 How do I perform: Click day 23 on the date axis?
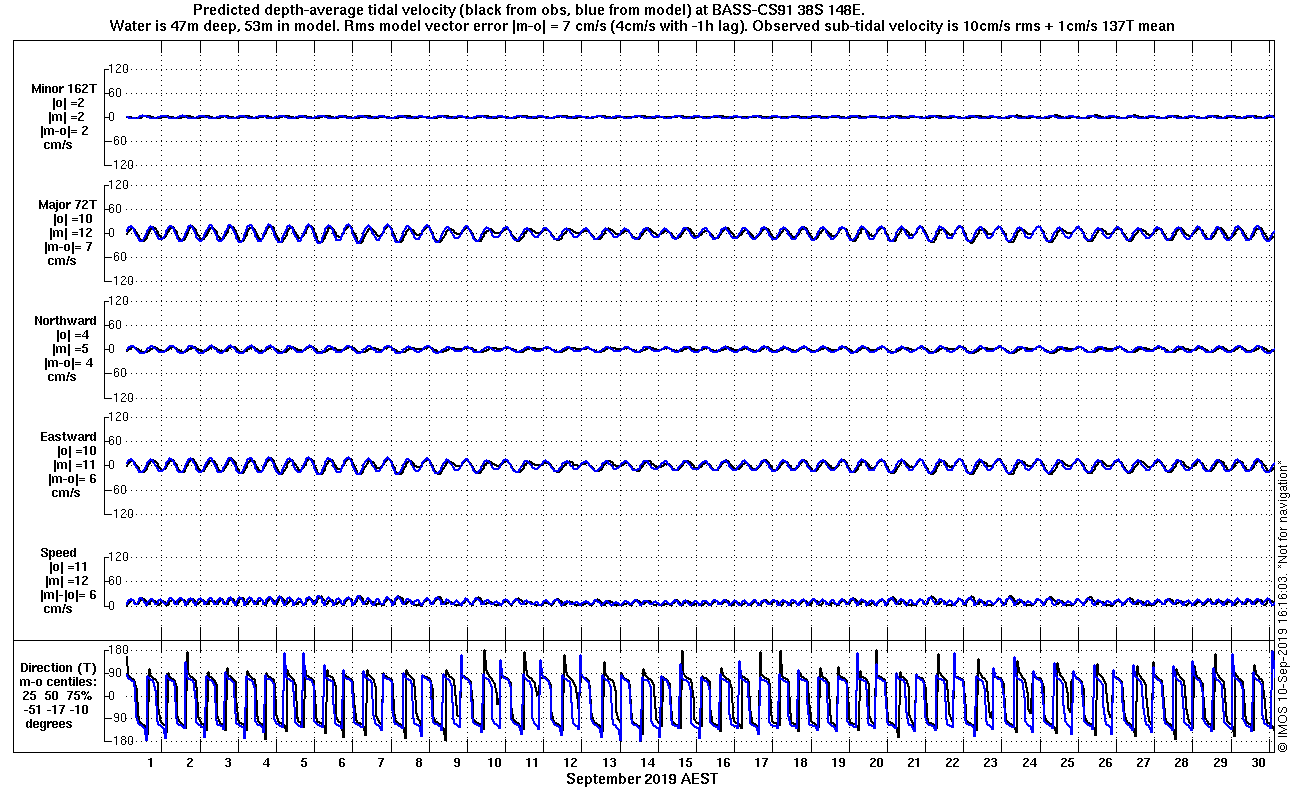tap(990, 763)
